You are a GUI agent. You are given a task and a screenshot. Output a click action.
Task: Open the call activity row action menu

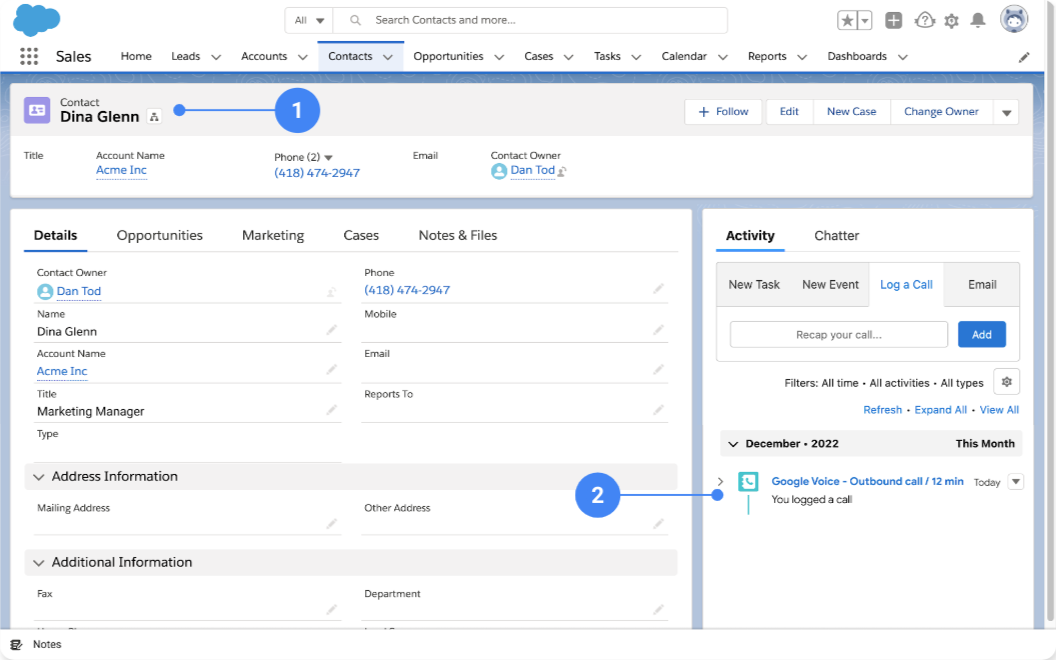click(1016, 482)
